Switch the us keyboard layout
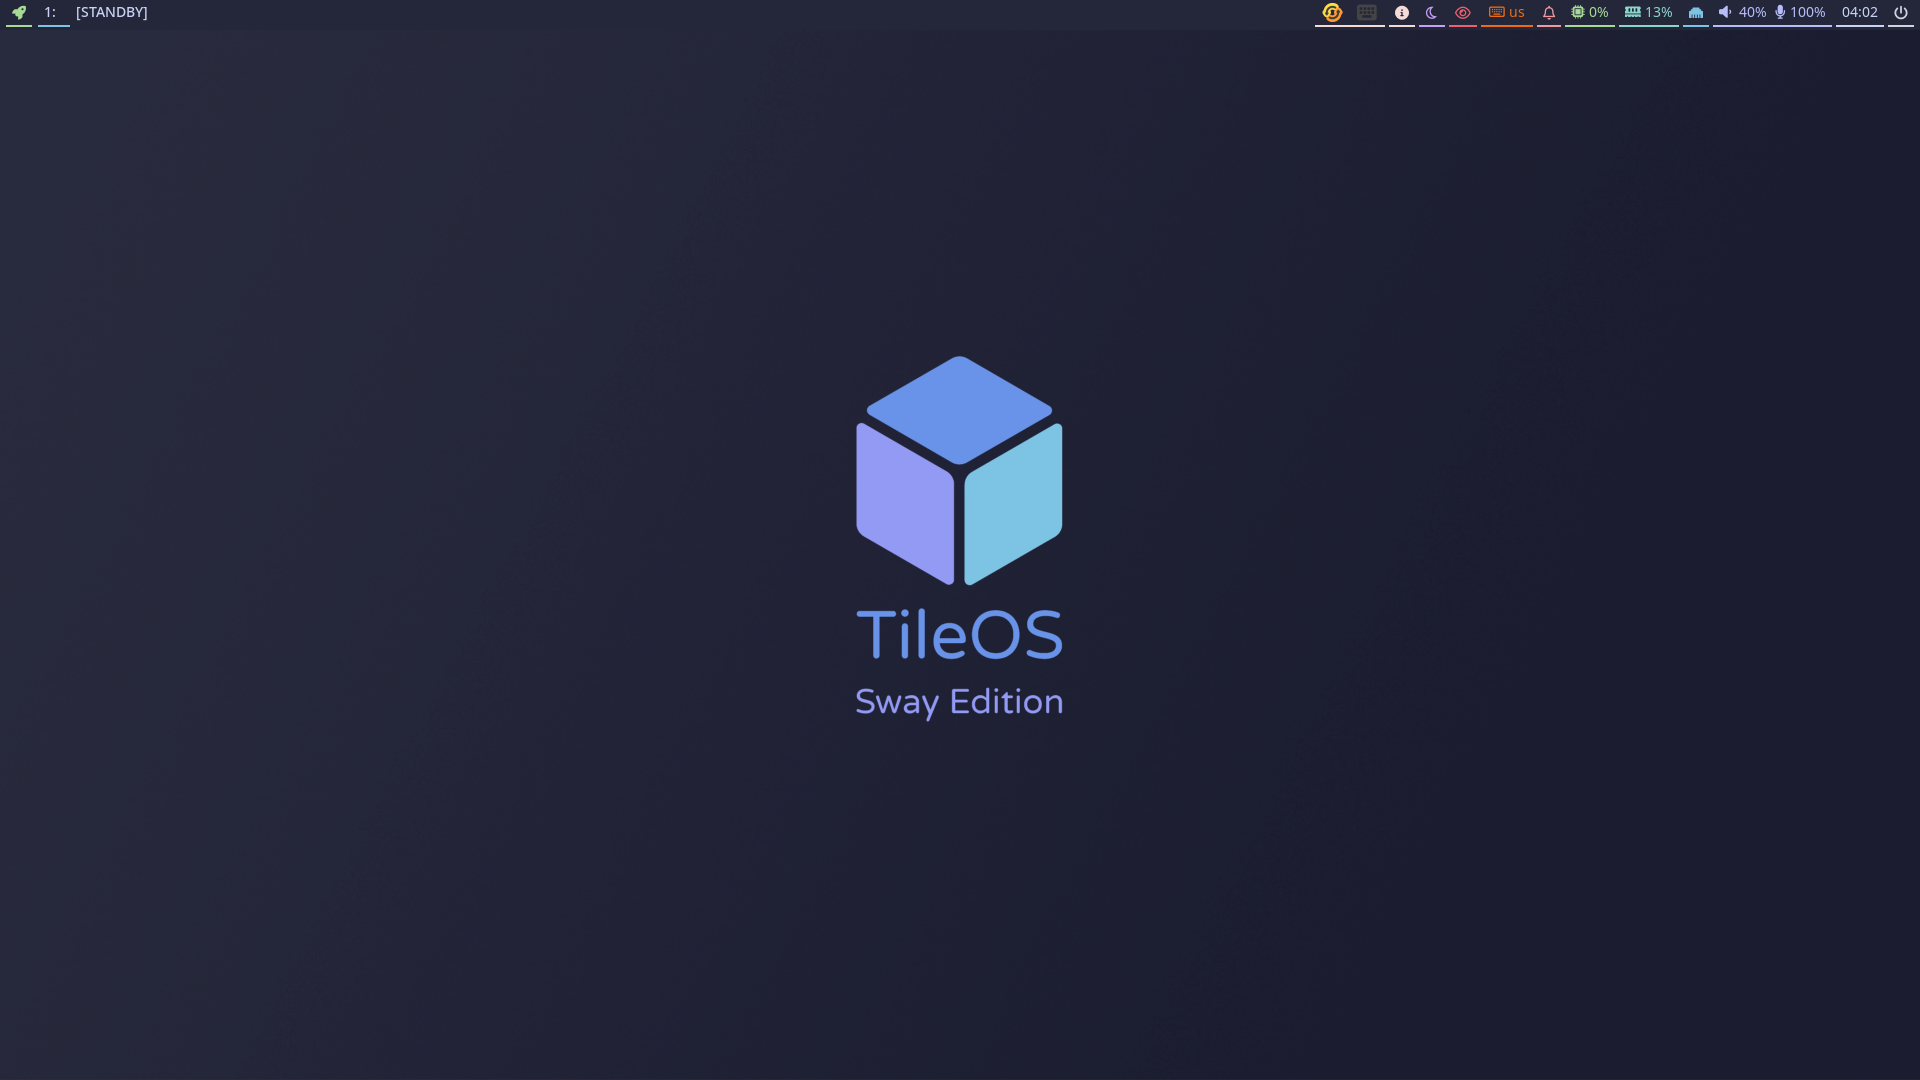The width and height of the screenshot is (1920, 1080). 1507,13
